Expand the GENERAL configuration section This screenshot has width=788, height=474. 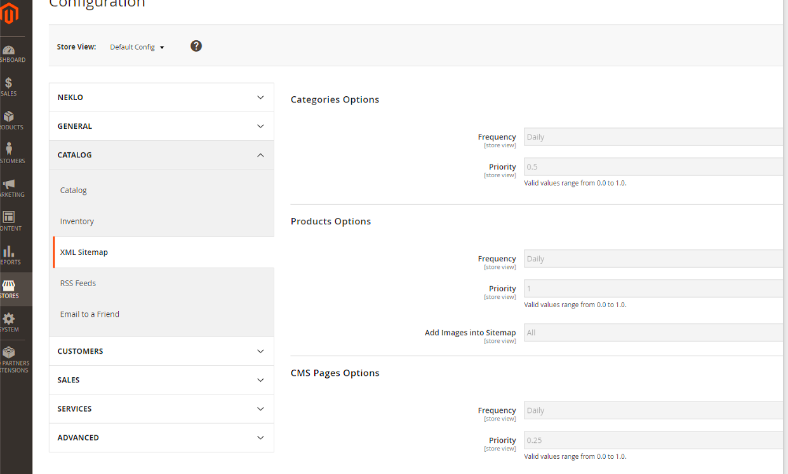coord(161,127)
